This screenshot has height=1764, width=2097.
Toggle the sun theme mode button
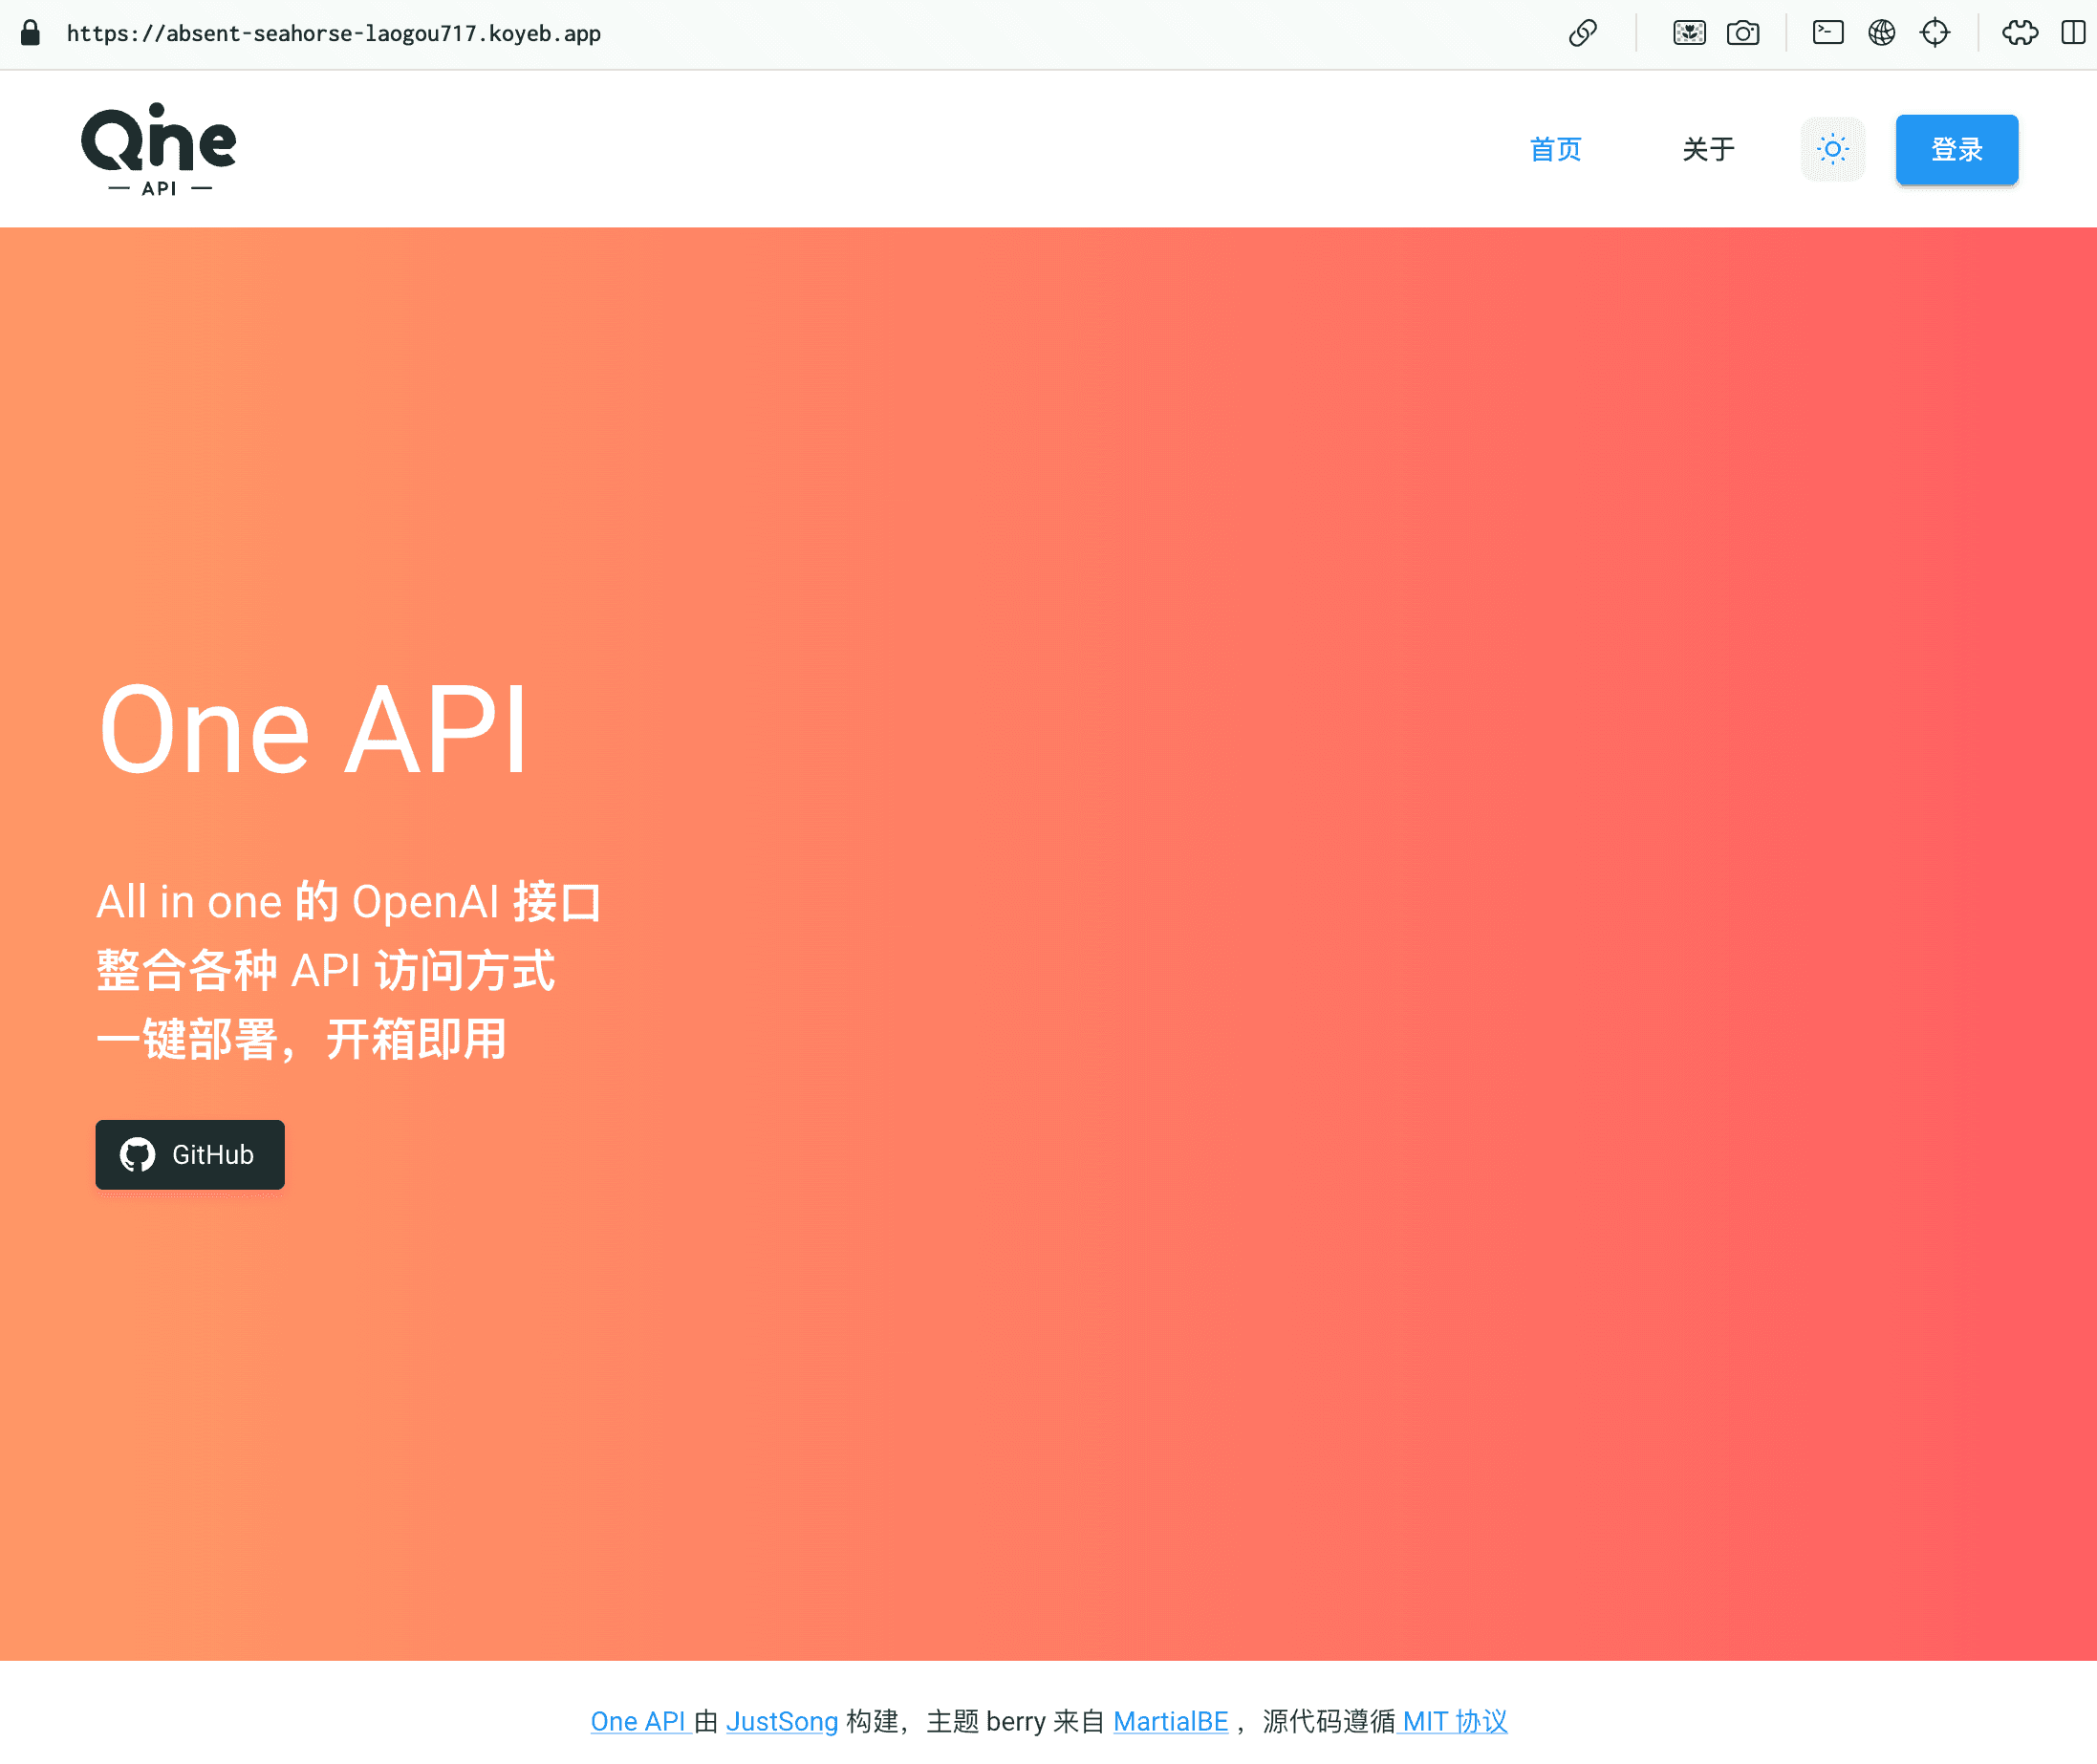(x=1832, y=150)
